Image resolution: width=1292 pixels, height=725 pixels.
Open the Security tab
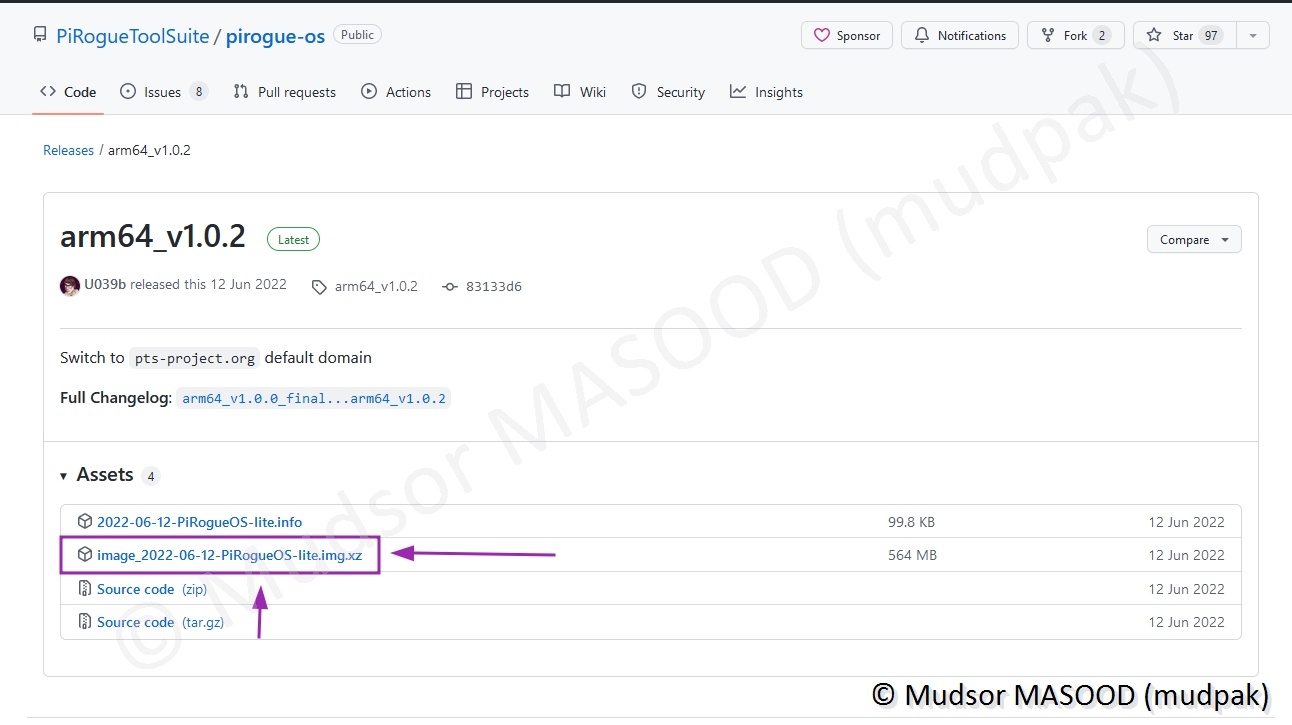[668, 92]
